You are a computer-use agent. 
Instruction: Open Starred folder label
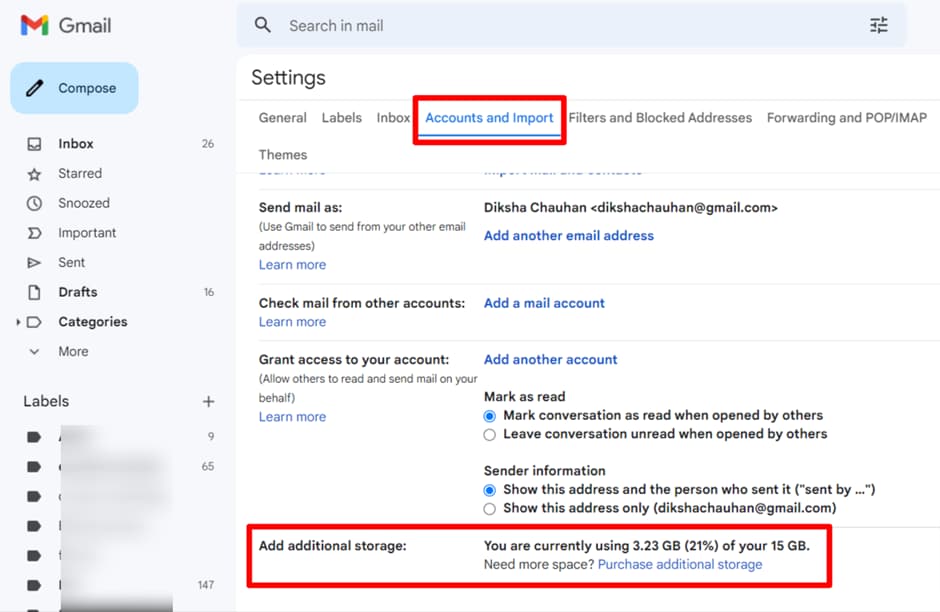80,173
